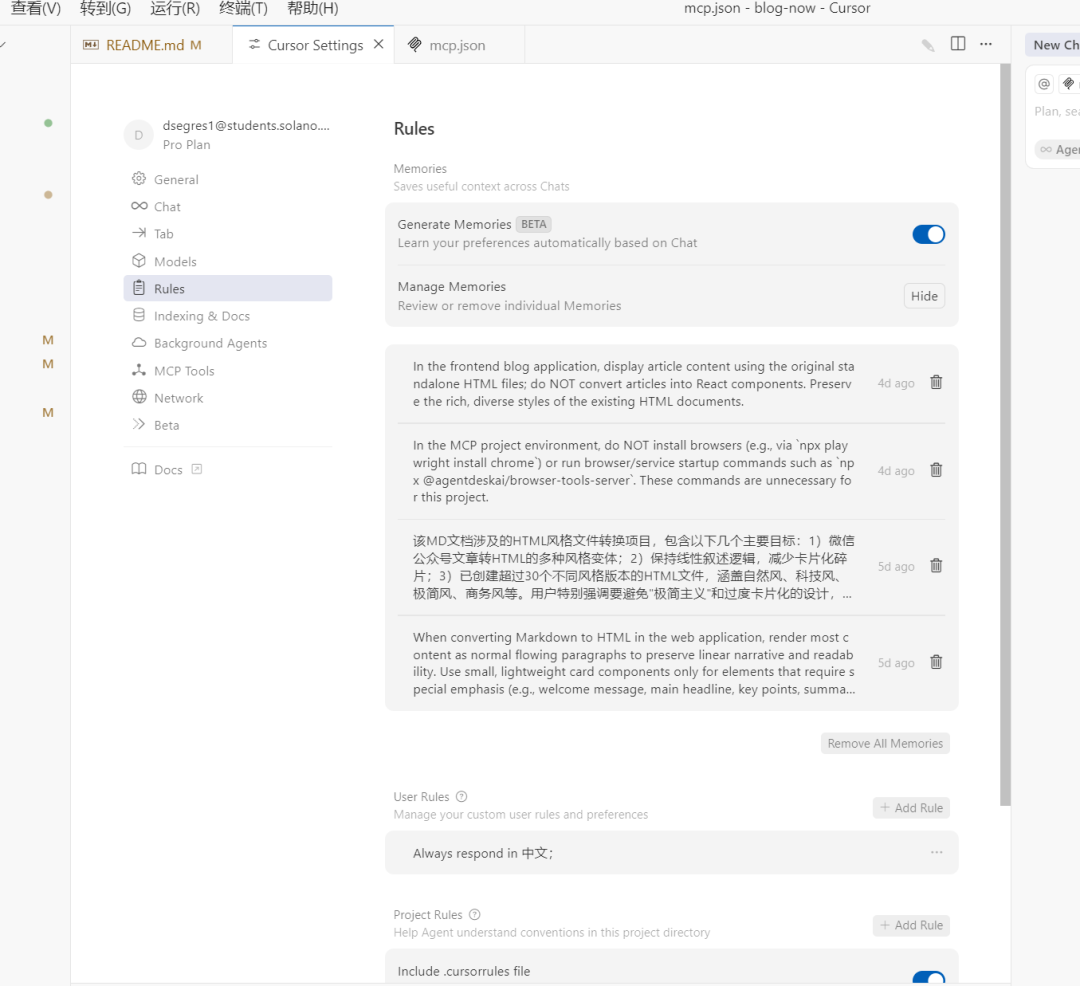This screenshot has width=1080, height=986.
Task: Open the 运行(R) menu
Action: [x=175, y=8]
